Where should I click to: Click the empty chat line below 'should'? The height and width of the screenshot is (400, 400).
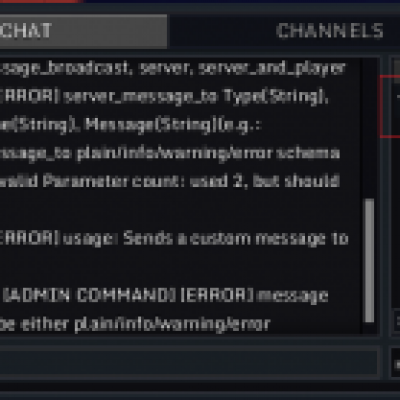180,210
